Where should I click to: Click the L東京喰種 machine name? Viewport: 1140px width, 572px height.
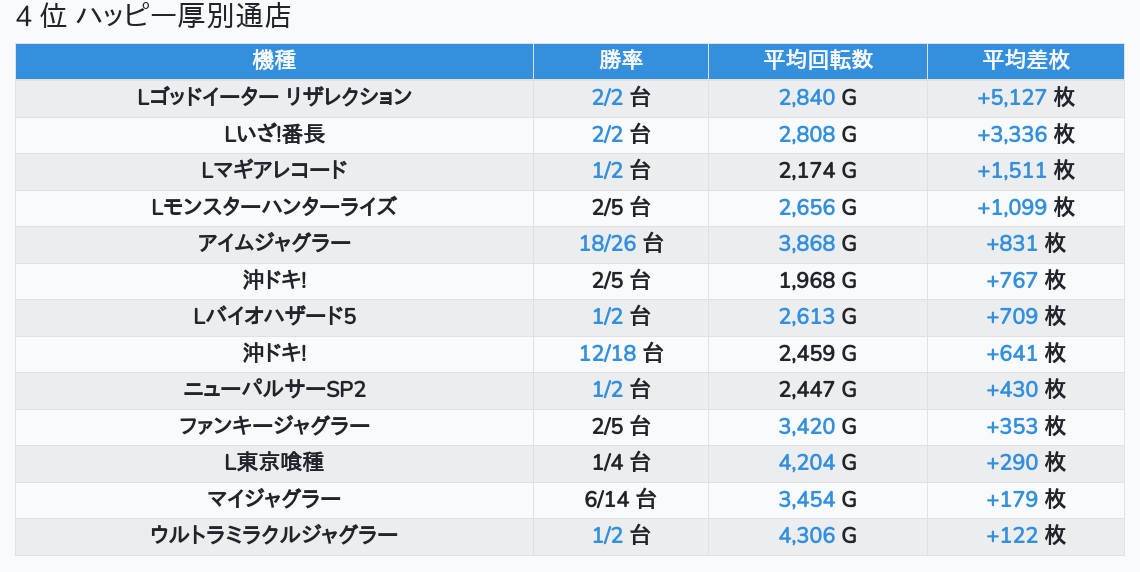[274, 462]
